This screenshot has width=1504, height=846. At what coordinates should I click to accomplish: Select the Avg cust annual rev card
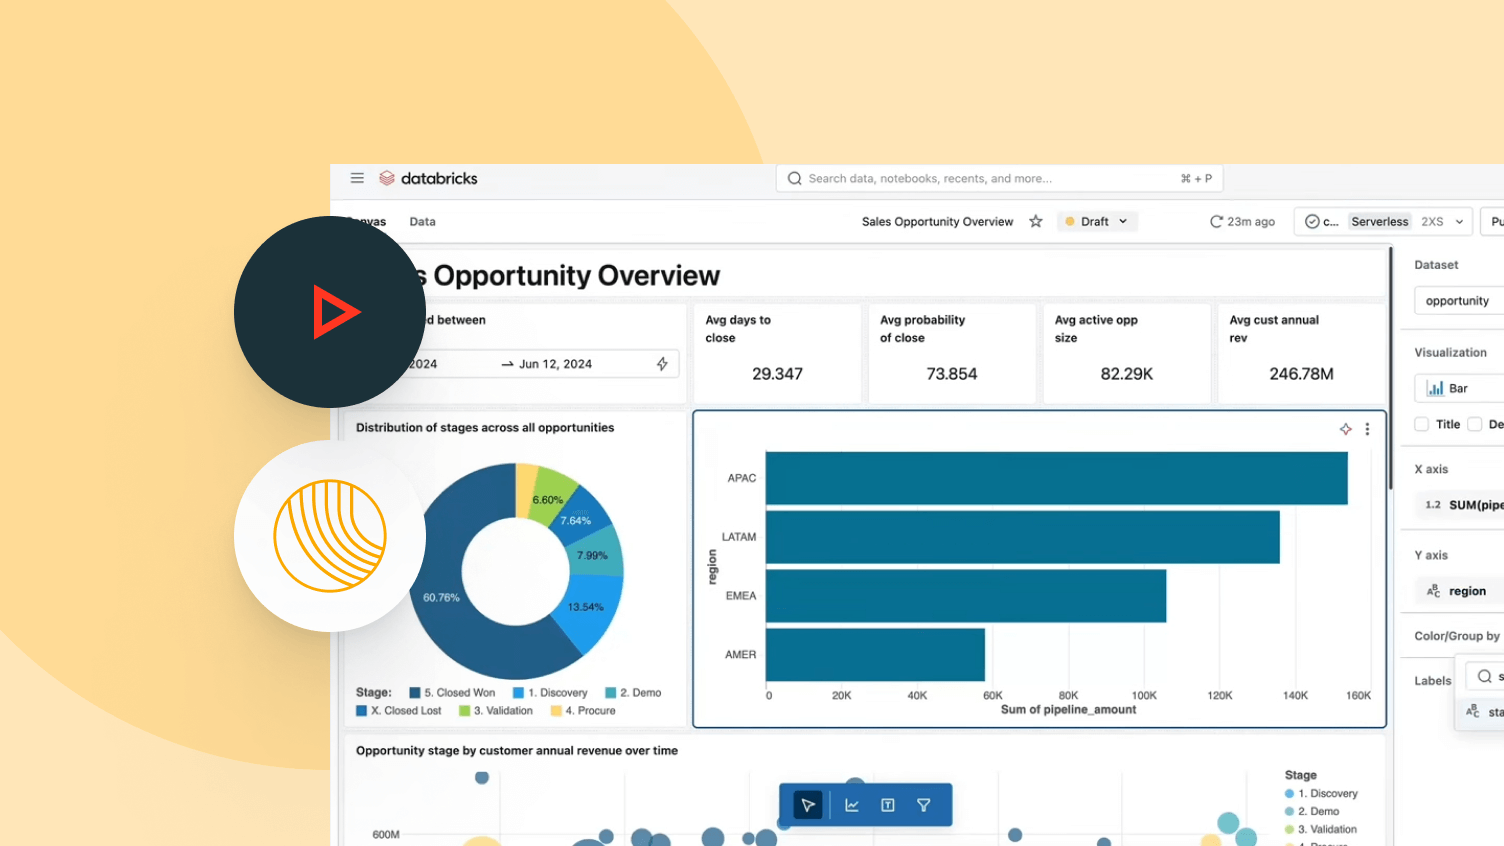(1301, 354)
